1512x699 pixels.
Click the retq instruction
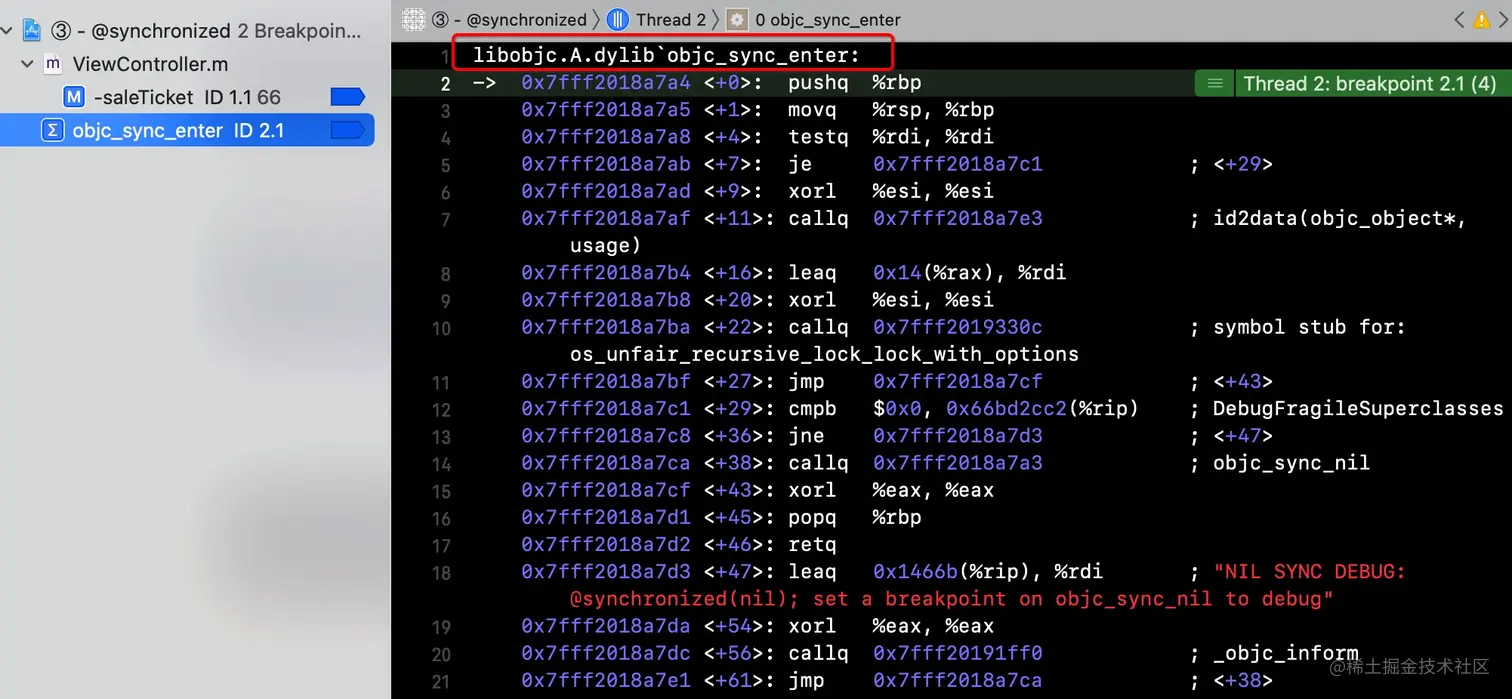click(x=812, y=545)
